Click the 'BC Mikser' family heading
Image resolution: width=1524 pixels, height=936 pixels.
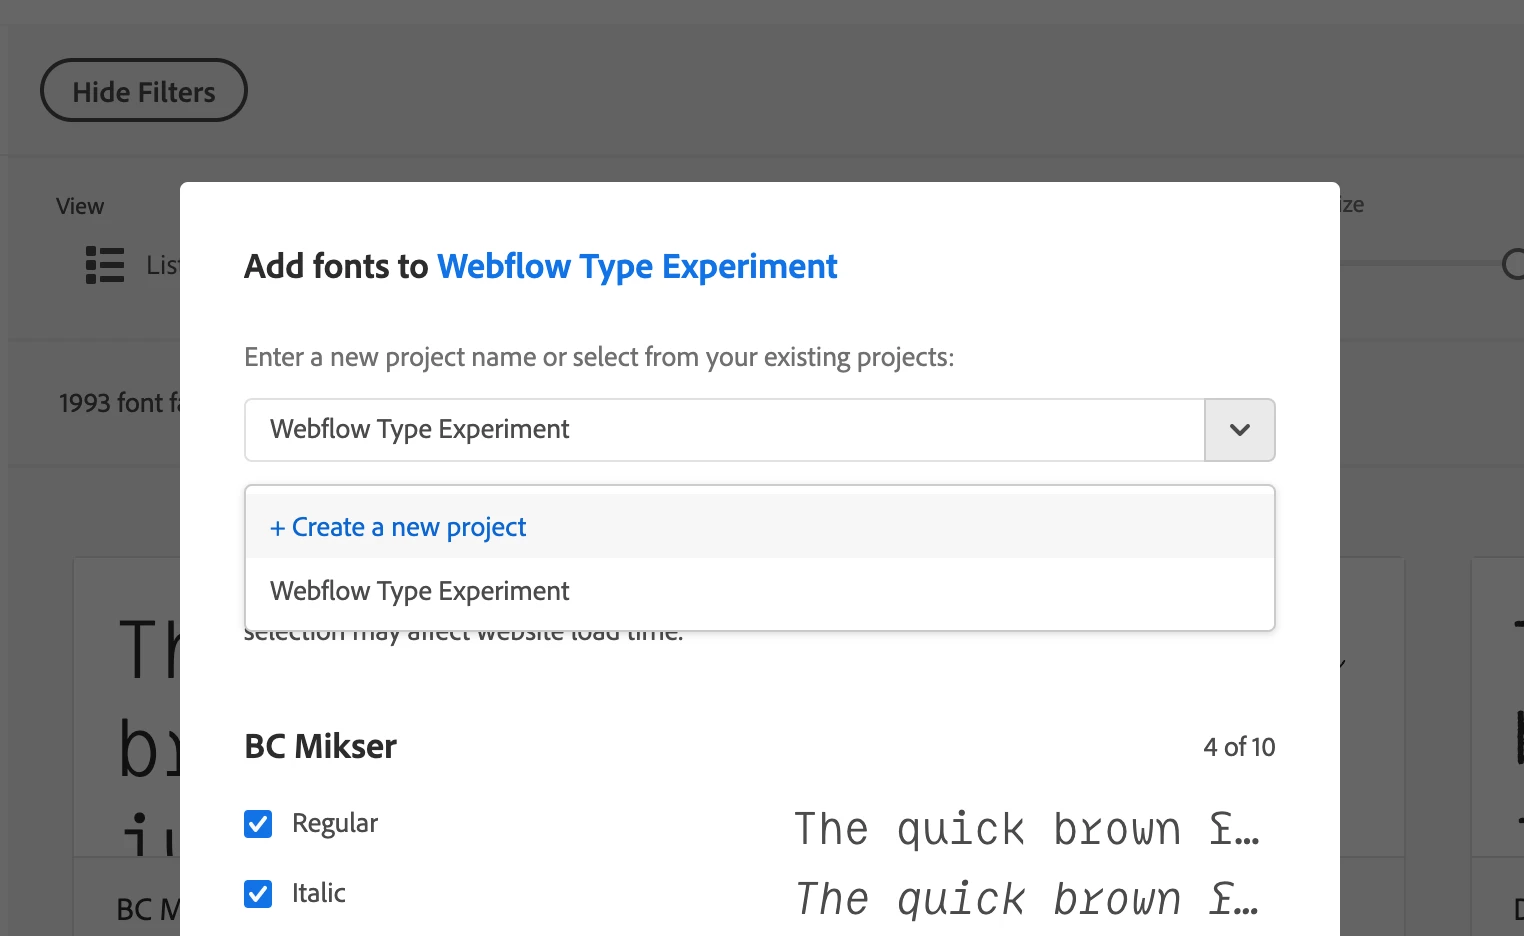pyautogui.click(x=321, y=747)
